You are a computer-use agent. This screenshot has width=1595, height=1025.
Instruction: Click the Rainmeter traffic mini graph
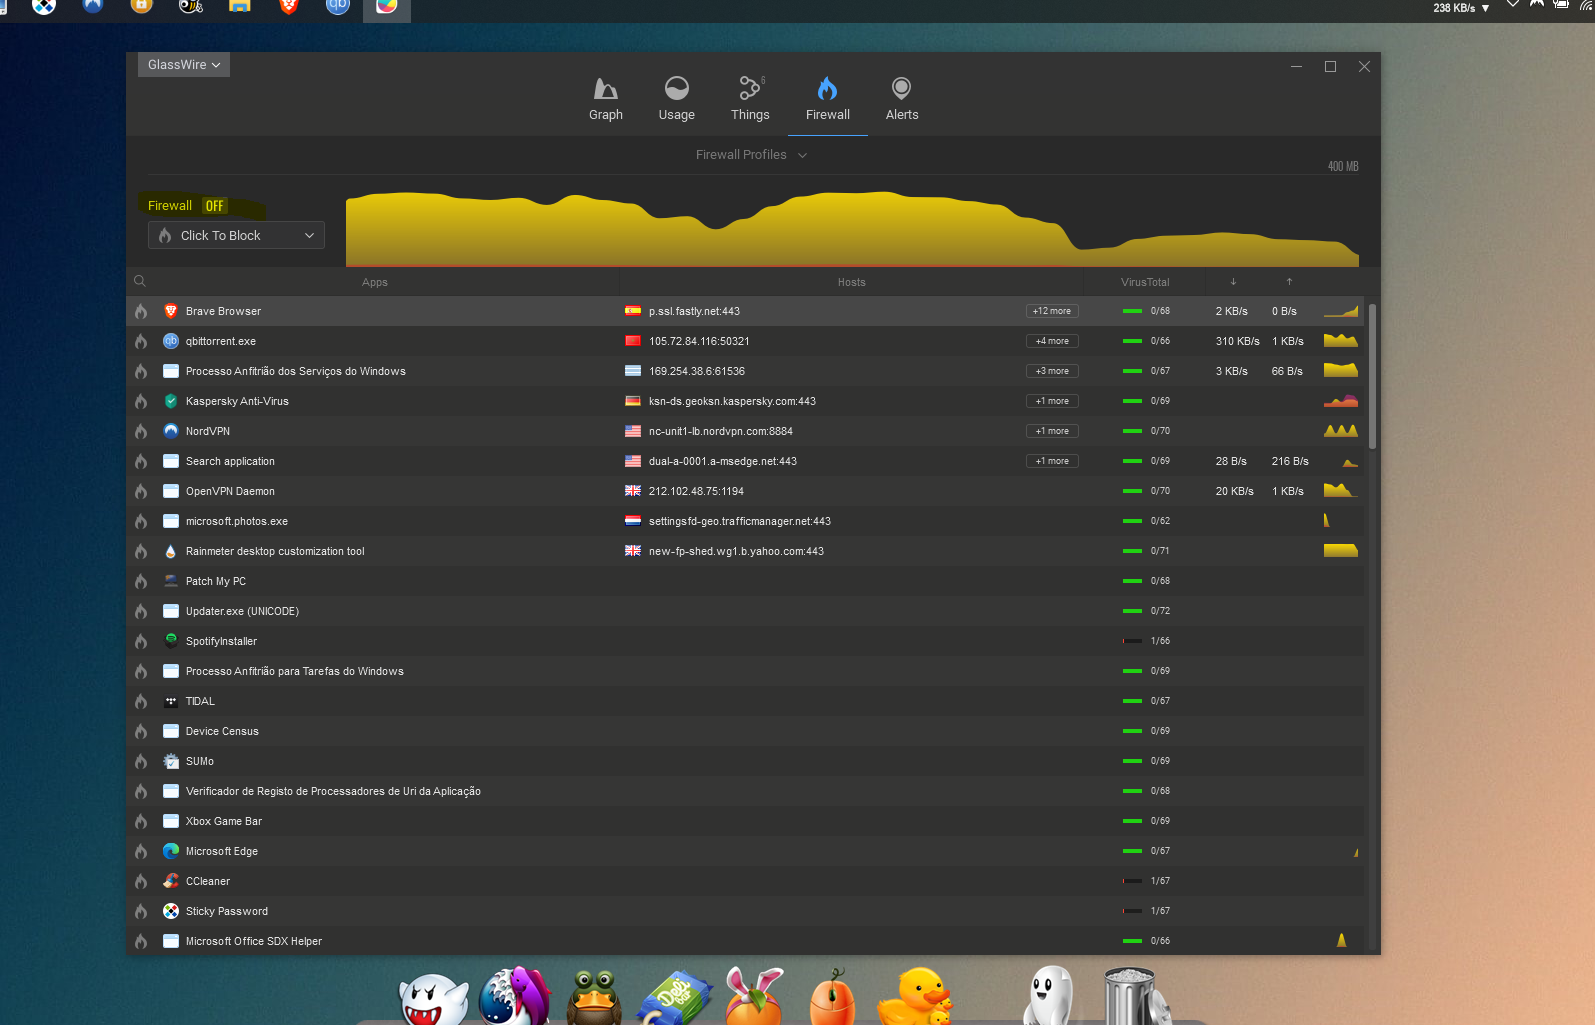pyautogui.click(x=1341, y=551)
